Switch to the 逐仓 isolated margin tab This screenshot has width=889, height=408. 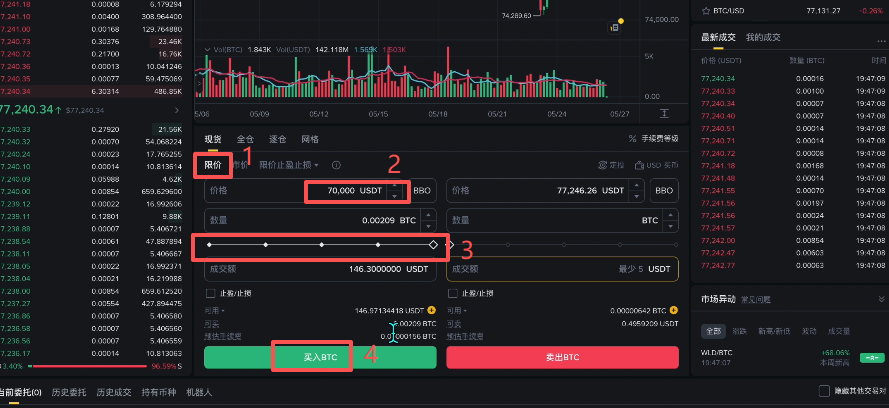[x=278, y=139]
